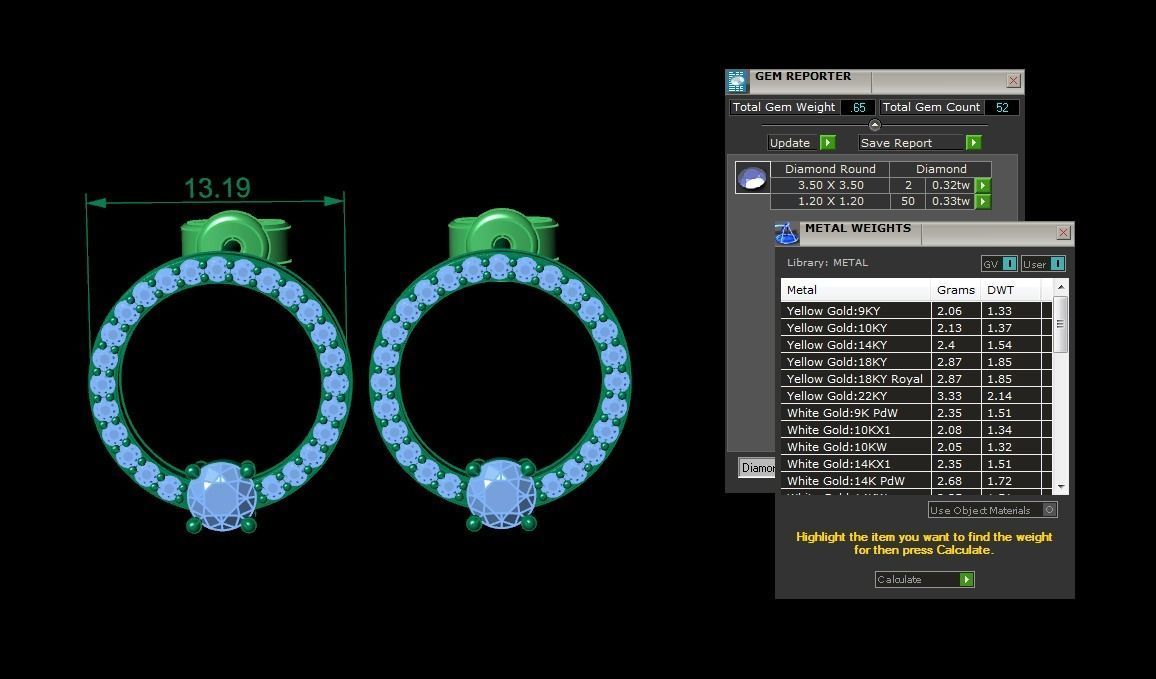Select the Yellow Gold:18KY Royal row

click(916, 379)
